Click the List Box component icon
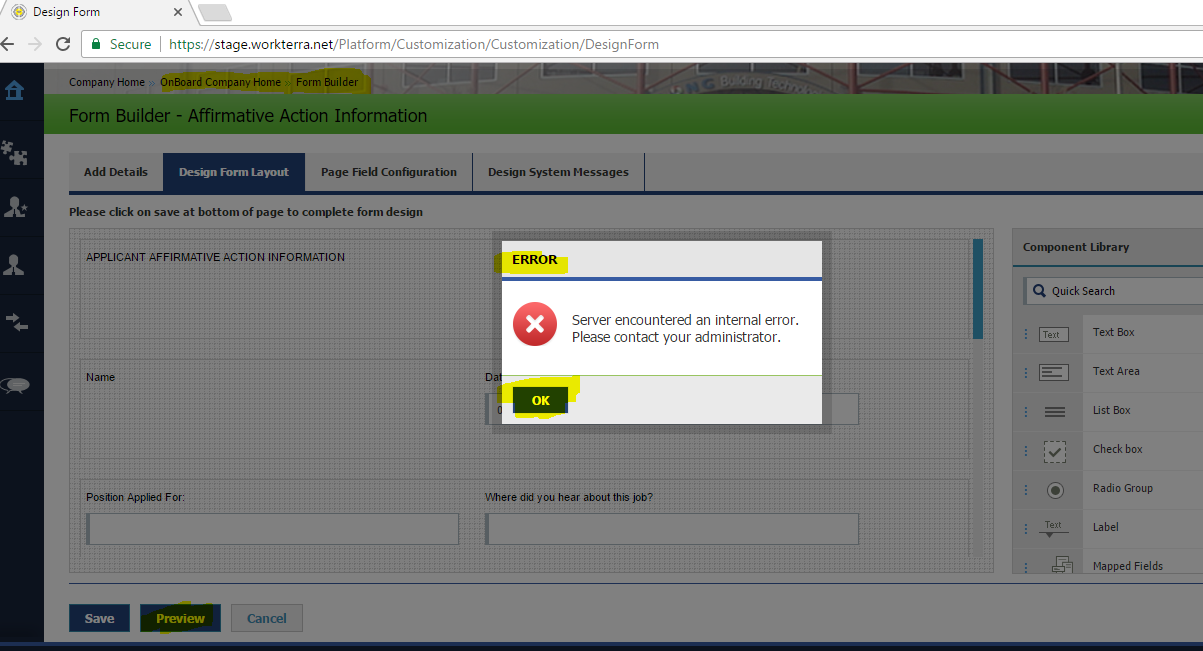This screenshot has width=1203, height=651. (x=1054, y=411)
